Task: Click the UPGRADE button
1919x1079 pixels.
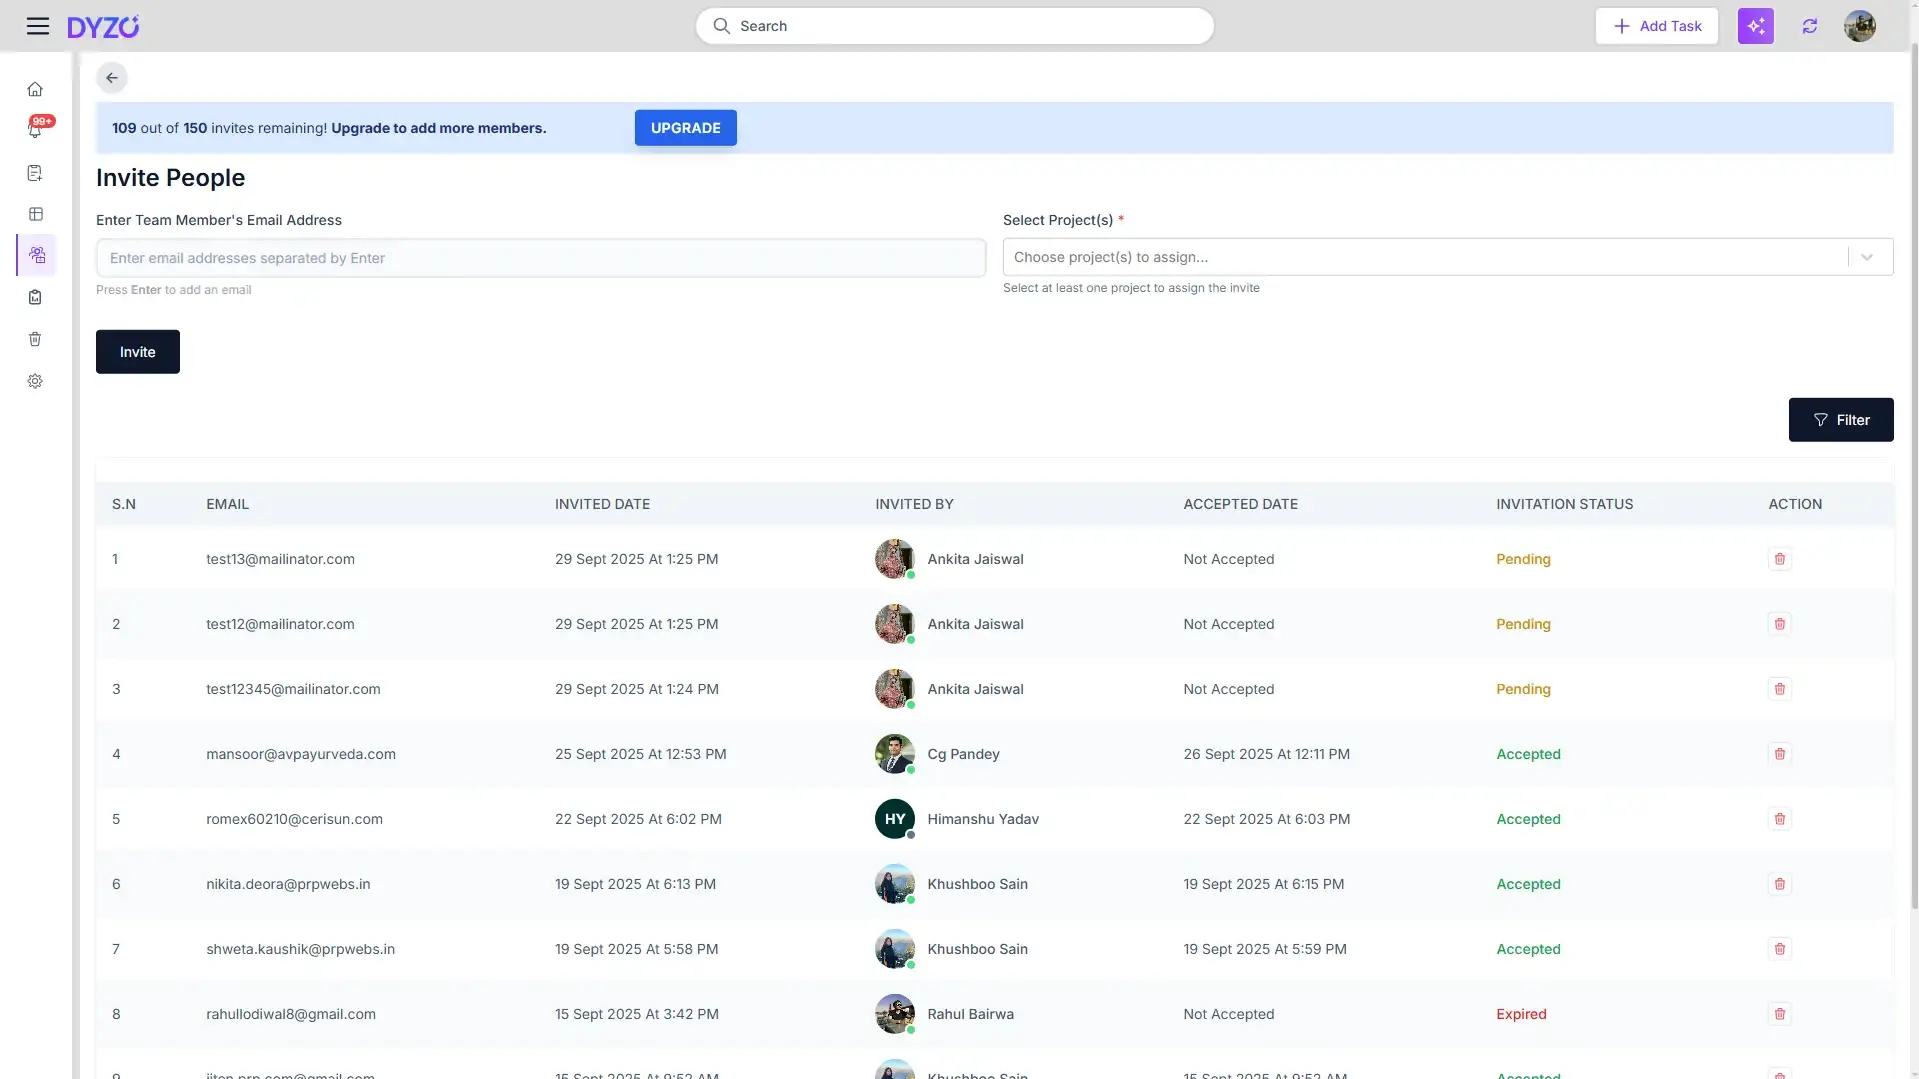Action: (x=685, y=128)
